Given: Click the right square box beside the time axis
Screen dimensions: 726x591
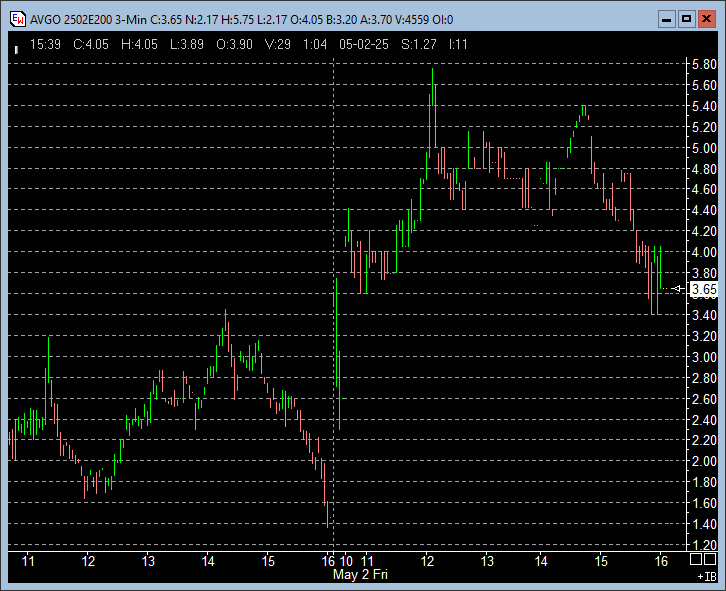Looking at the screenshot, I should pos(710,559).
